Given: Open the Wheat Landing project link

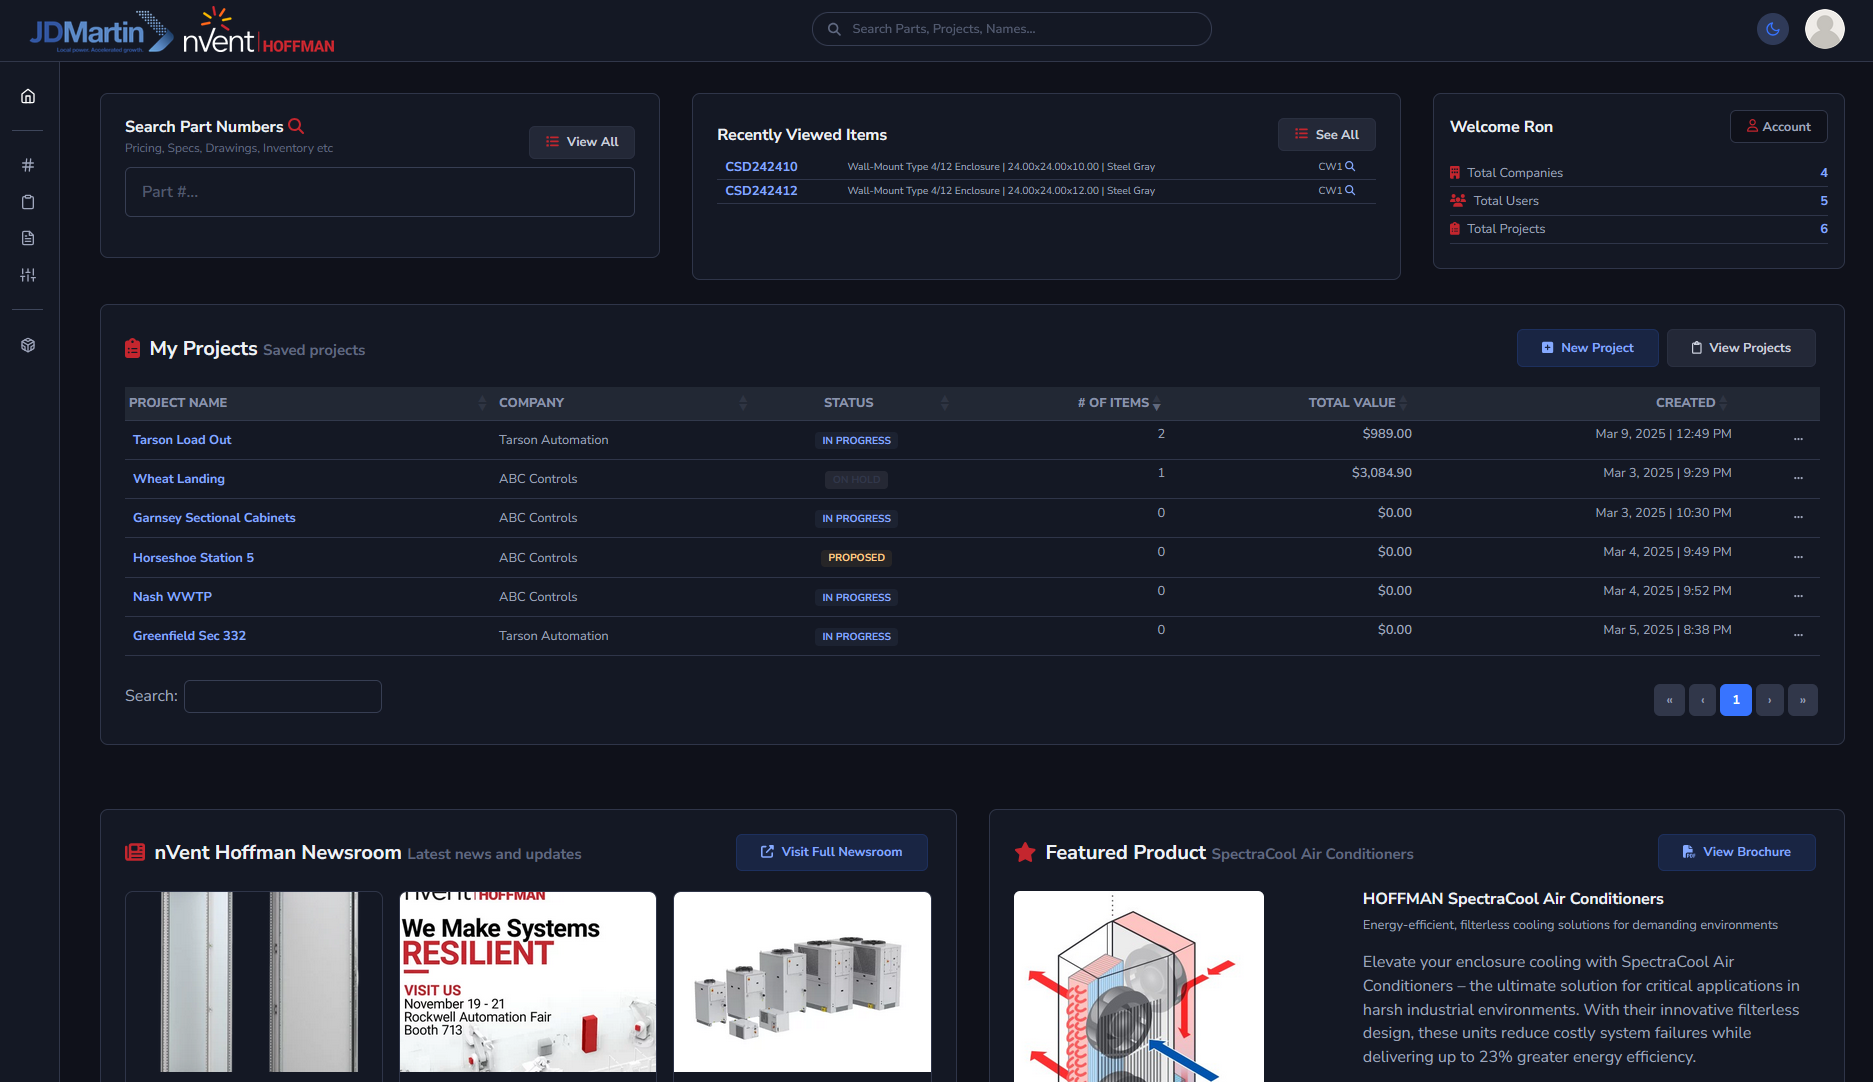Looking at the screenshot, I should coord(179,479).
